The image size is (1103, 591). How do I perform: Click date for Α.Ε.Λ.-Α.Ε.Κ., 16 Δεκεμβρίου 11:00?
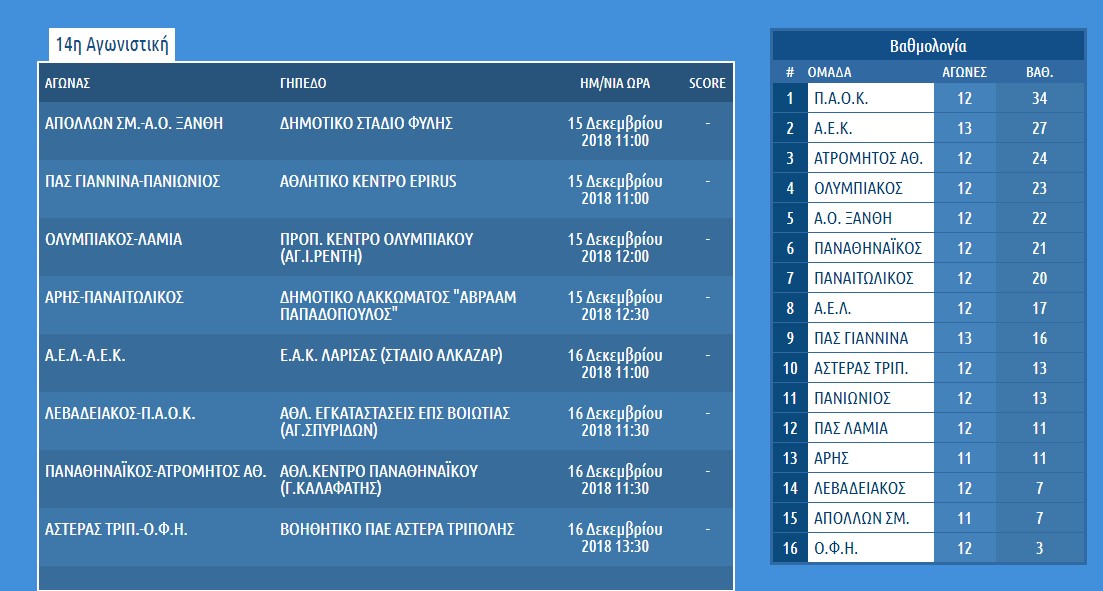pyautogui.click(x=615, y=364)
